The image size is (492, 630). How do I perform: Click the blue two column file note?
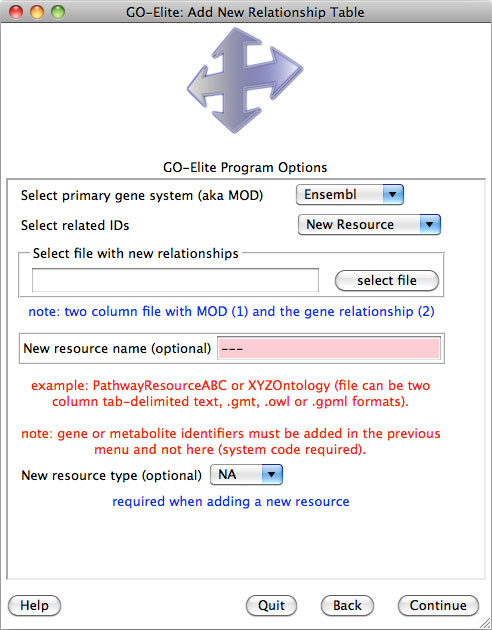tap(231, 311)
